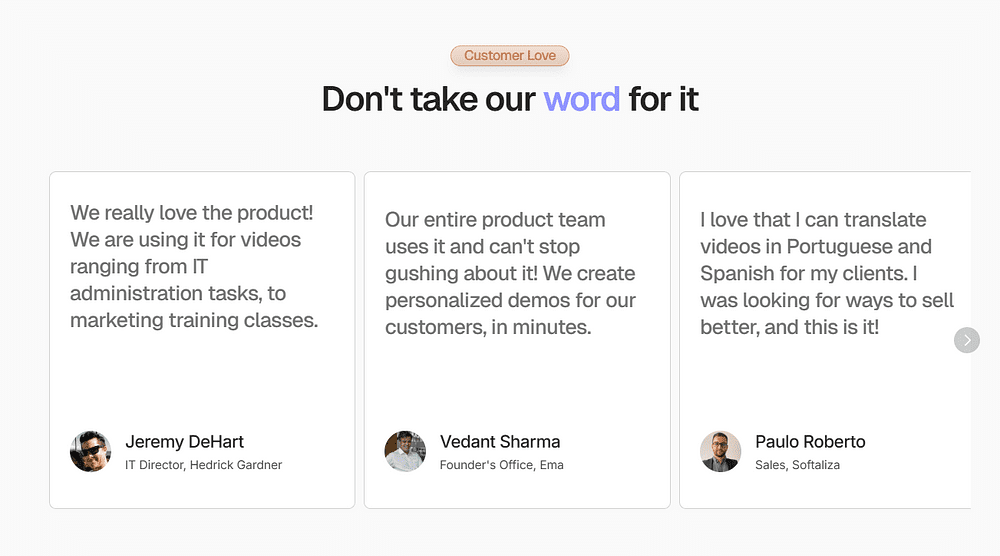Click Jeremy DeHart's profile photo

pyautogui.click(x=91, y=451)
